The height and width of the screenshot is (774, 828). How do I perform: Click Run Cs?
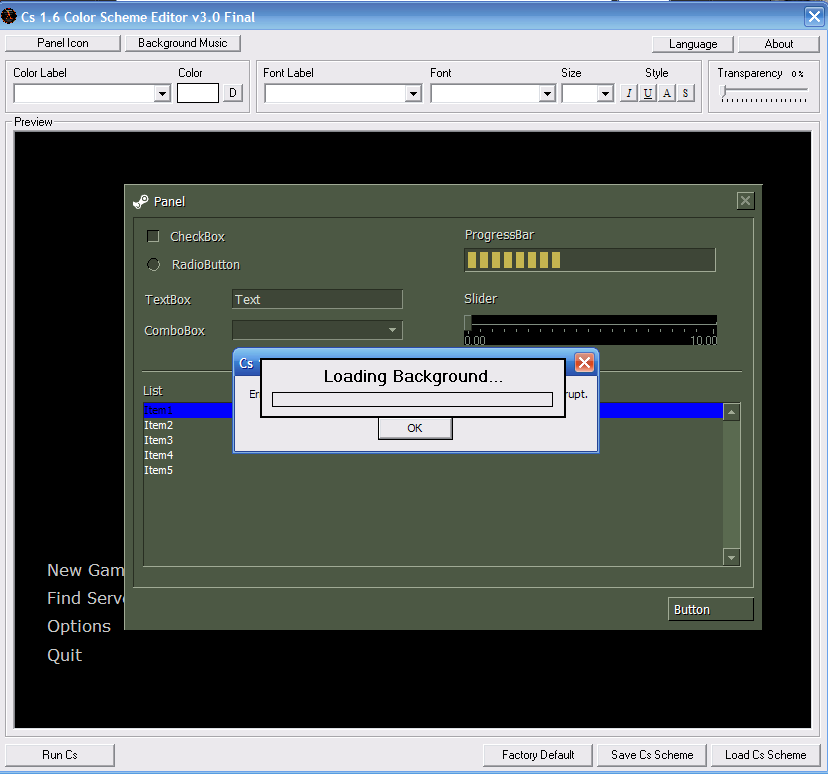(60, 755)
